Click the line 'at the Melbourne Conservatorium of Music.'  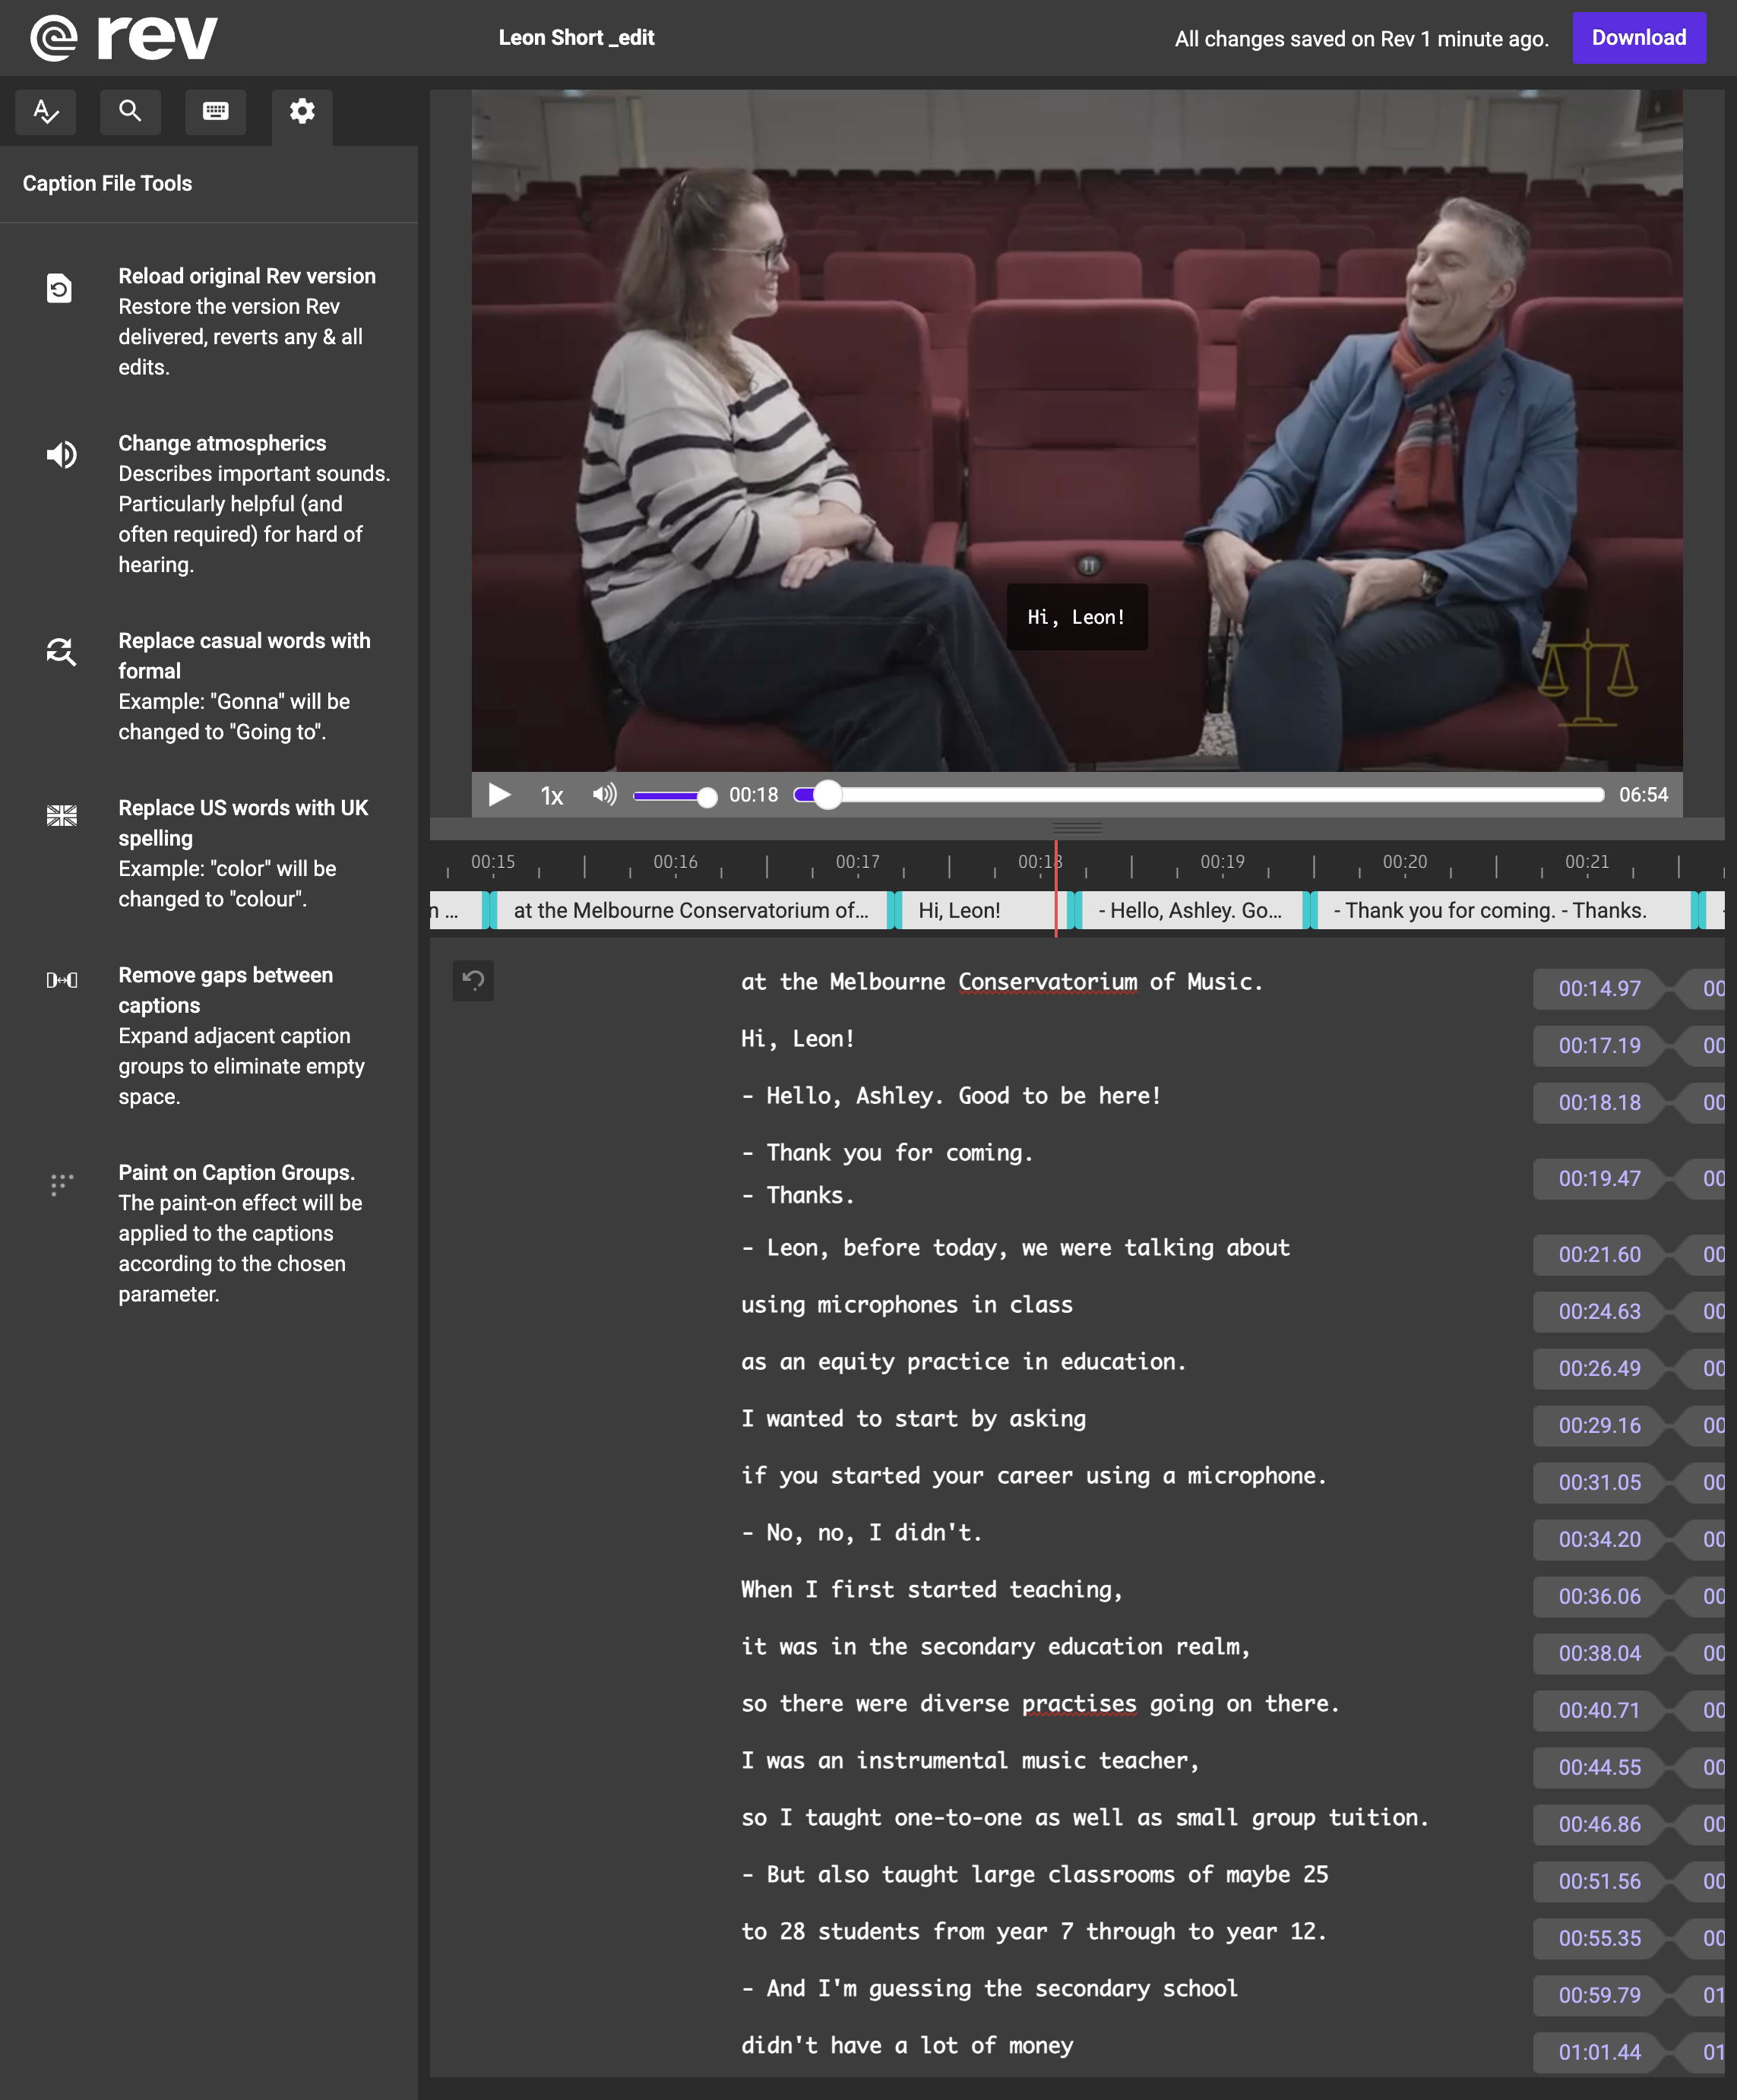(x=1002, y=982)
